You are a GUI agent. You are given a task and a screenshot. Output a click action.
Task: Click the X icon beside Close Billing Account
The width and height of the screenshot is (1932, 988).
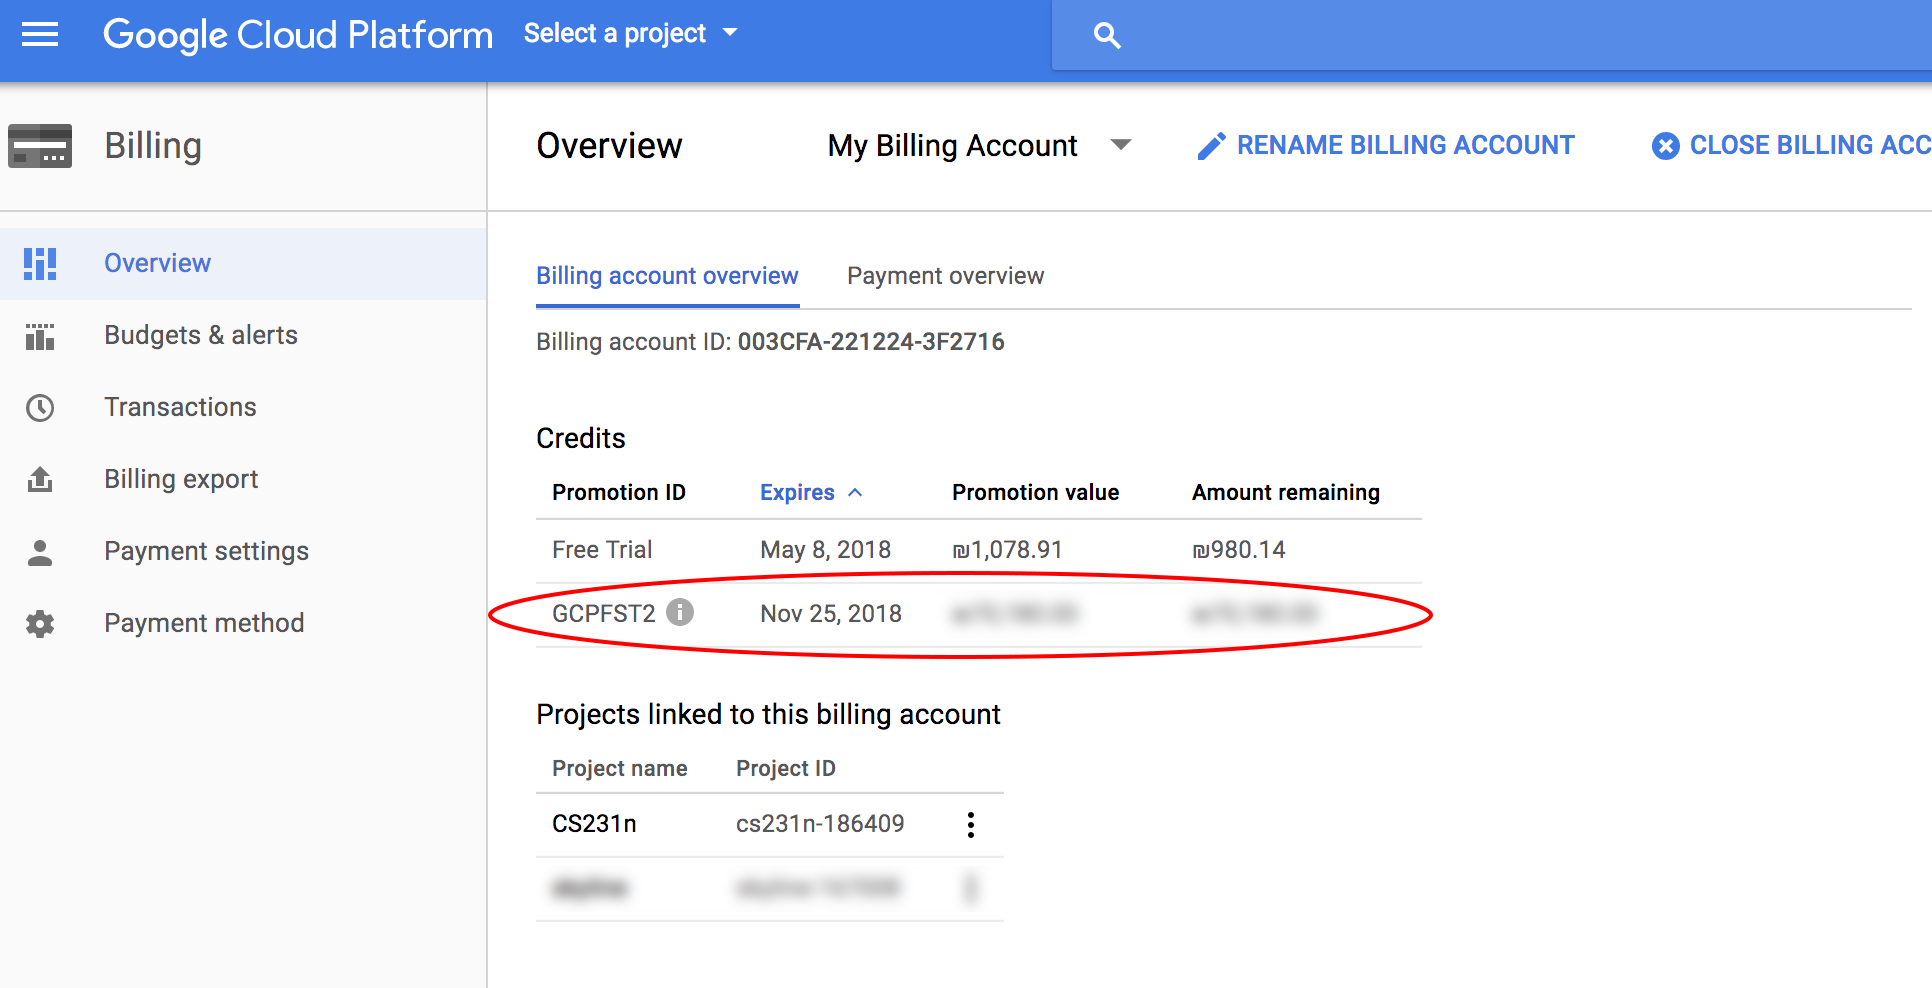click(x=1665, y=146)
